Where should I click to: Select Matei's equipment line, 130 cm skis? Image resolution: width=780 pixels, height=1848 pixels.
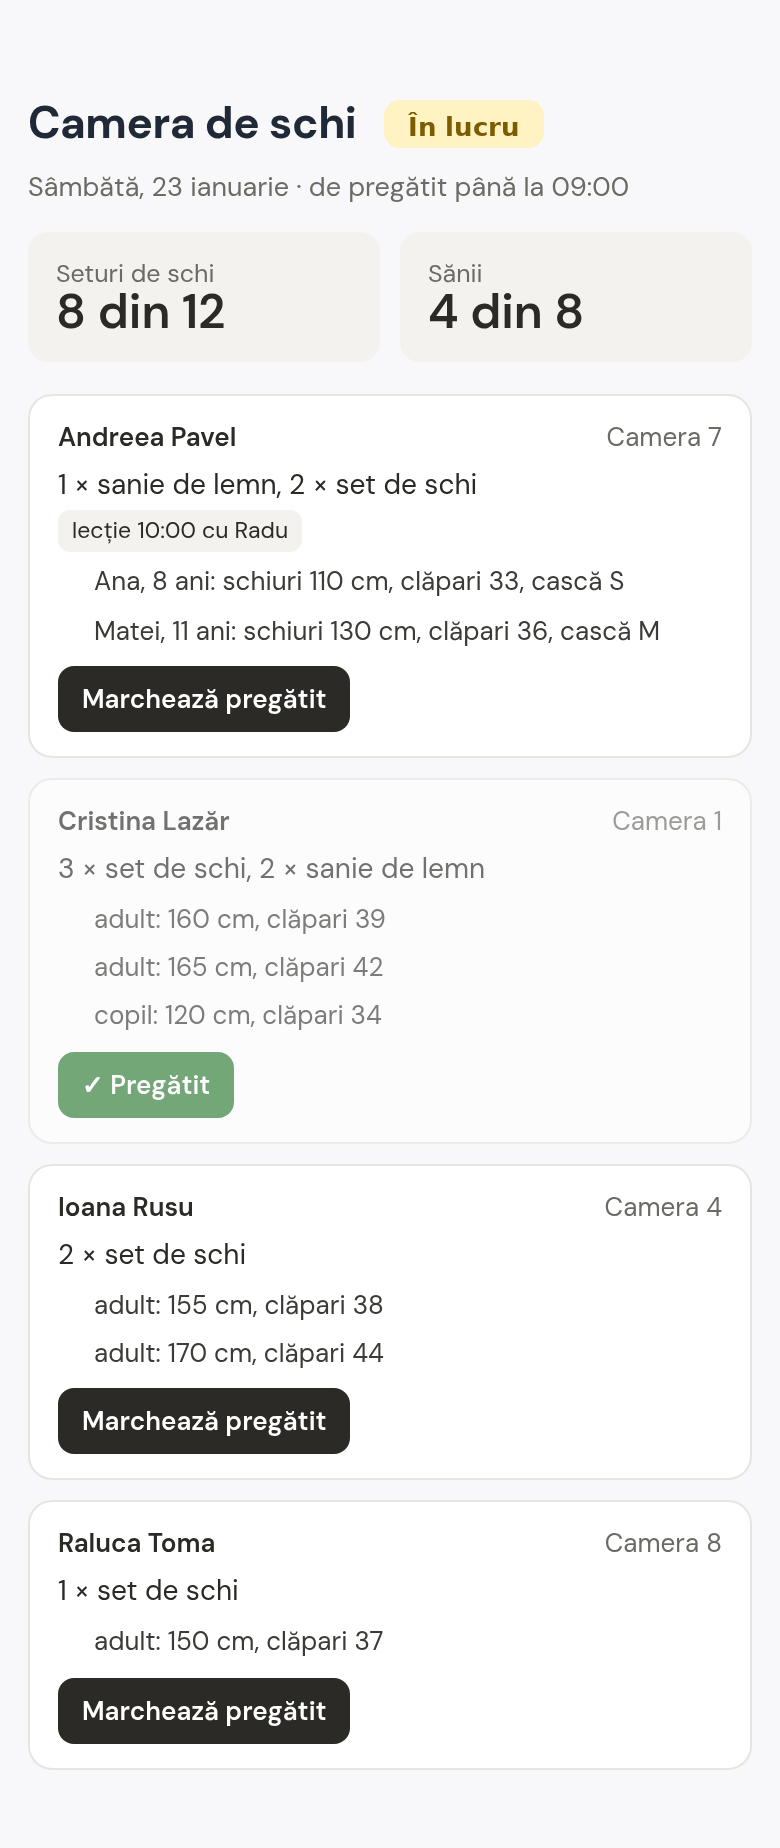coord(377,631)
